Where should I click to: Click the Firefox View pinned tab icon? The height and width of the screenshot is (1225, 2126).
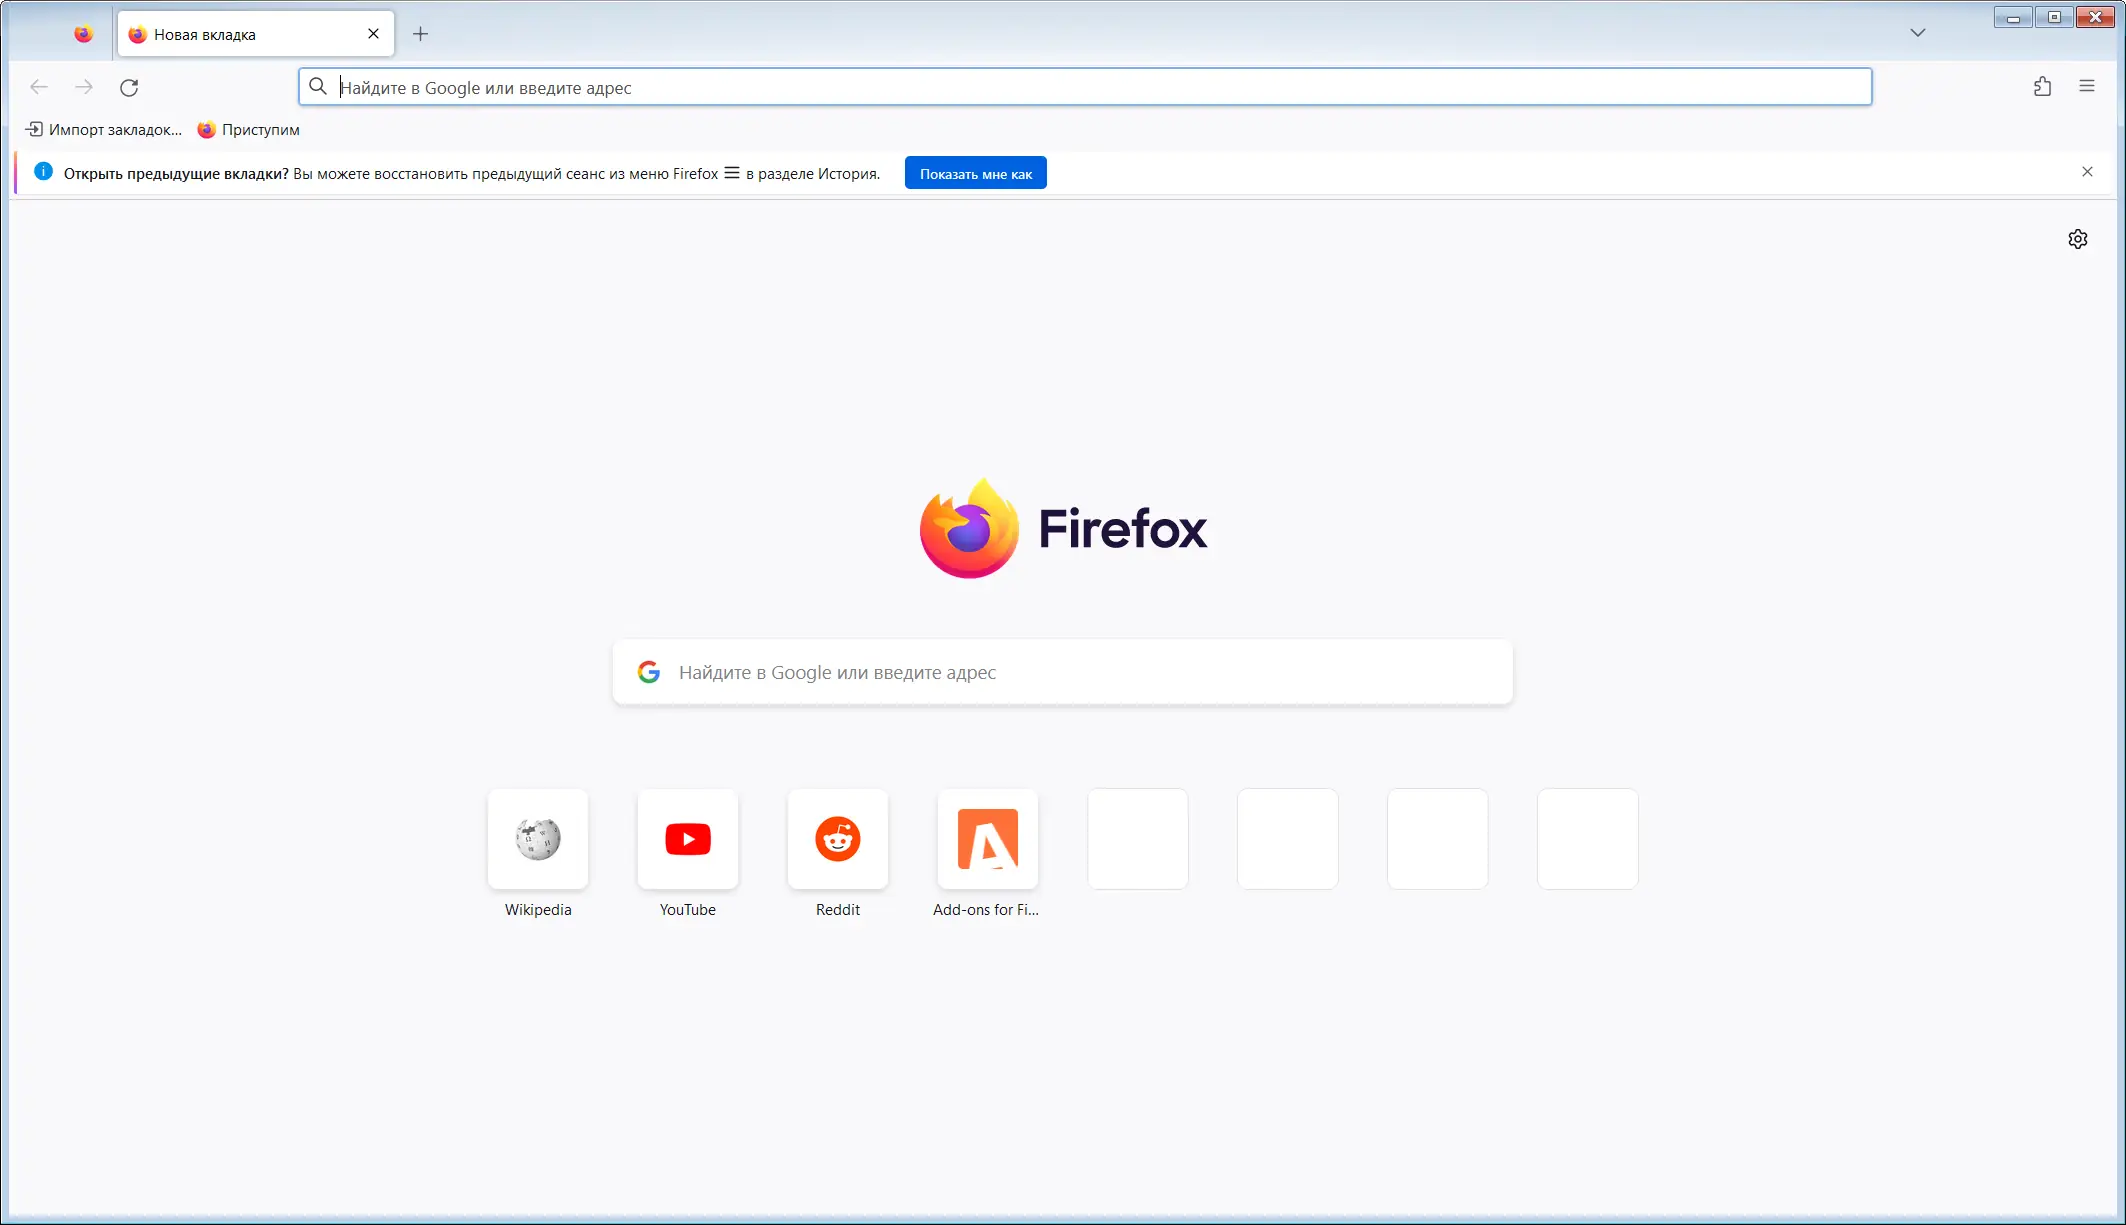click(x=83, y=34)
